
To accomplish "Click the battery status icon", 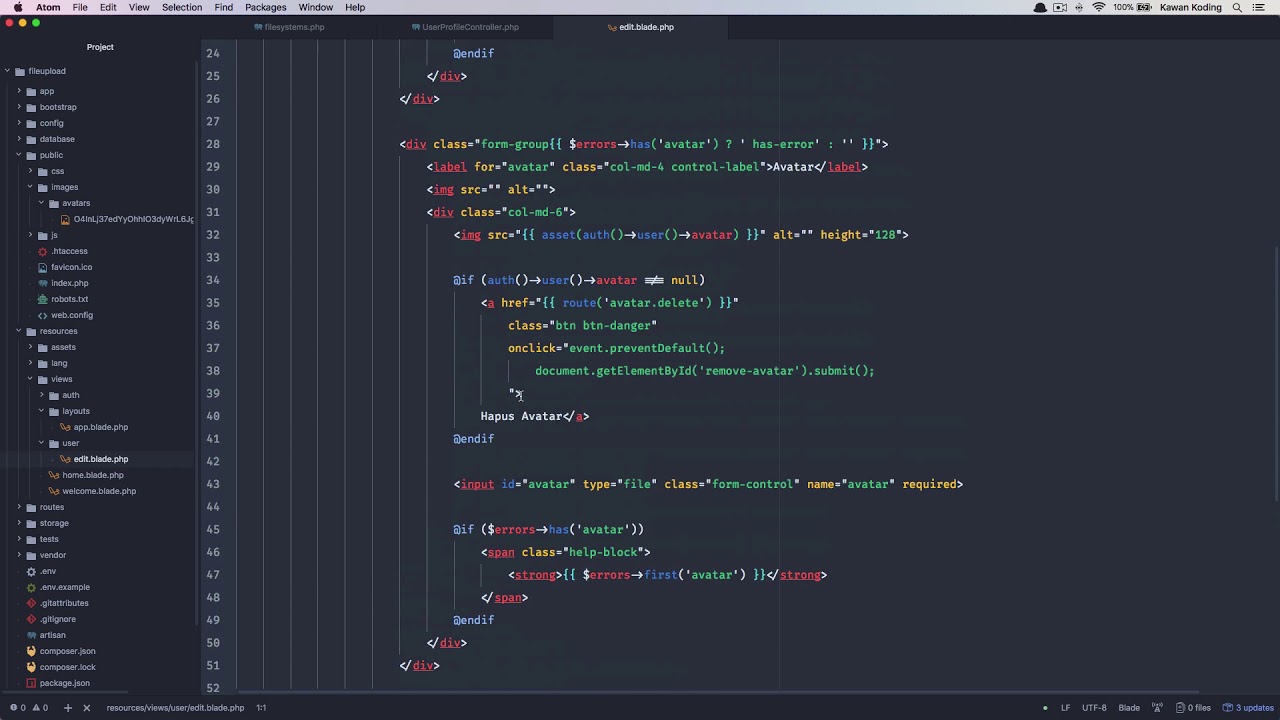I will 1146,7.
